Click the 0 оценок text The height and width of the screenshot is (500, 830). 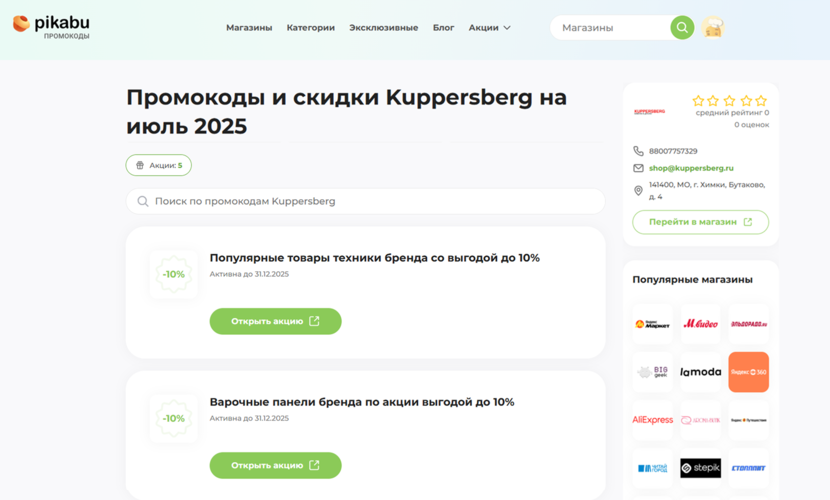pyautogui.click(x=751, y=125)
